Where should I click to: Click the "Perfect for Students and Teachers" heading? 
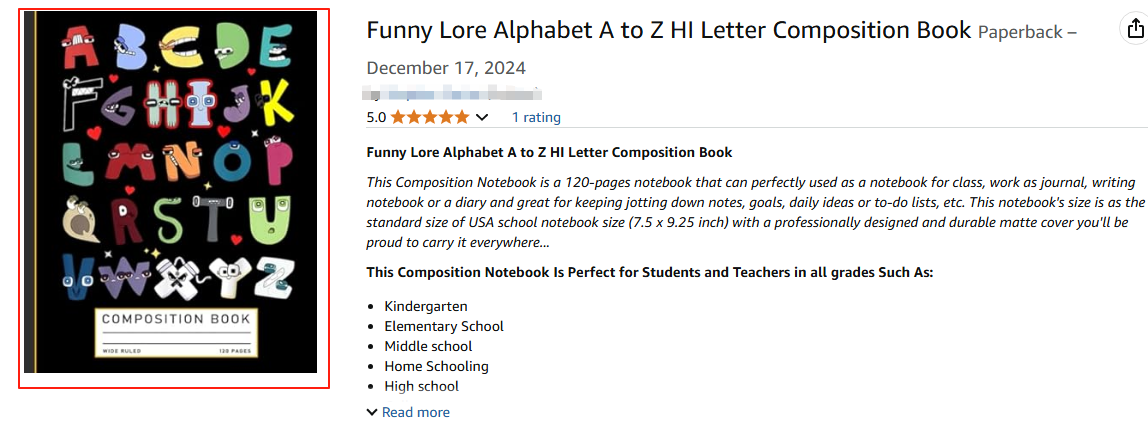tap(649, 272)
